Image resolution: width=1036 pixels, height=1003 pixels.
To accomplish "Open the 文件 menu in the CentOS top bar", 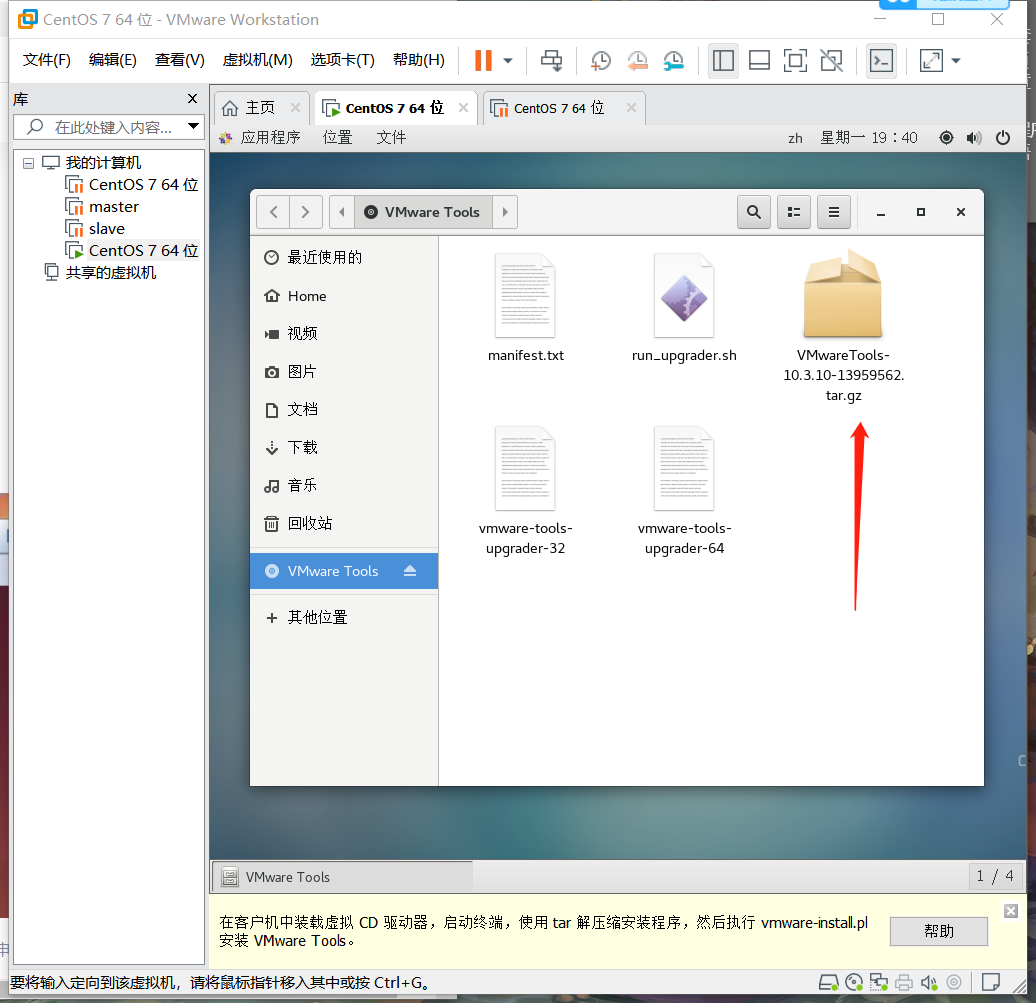I will (390, 137).
